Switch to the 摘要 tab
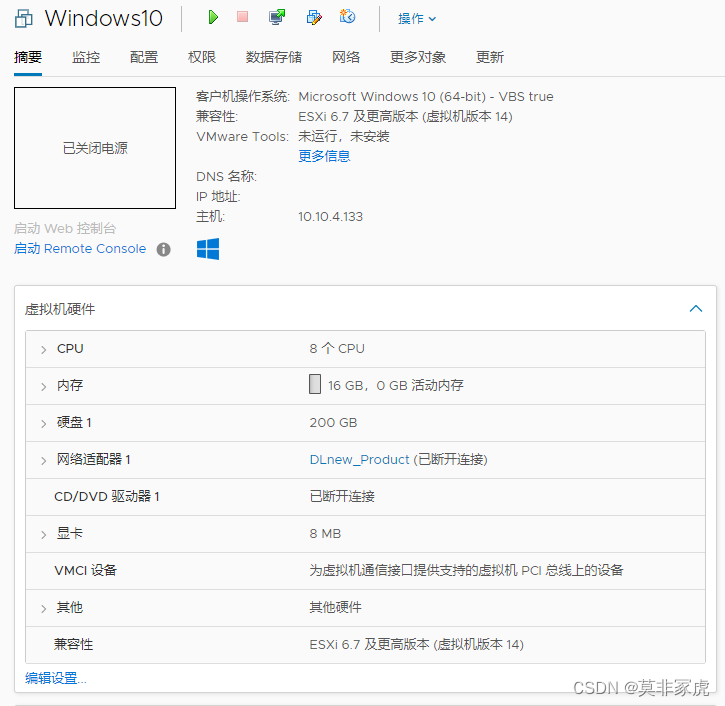 28,57
